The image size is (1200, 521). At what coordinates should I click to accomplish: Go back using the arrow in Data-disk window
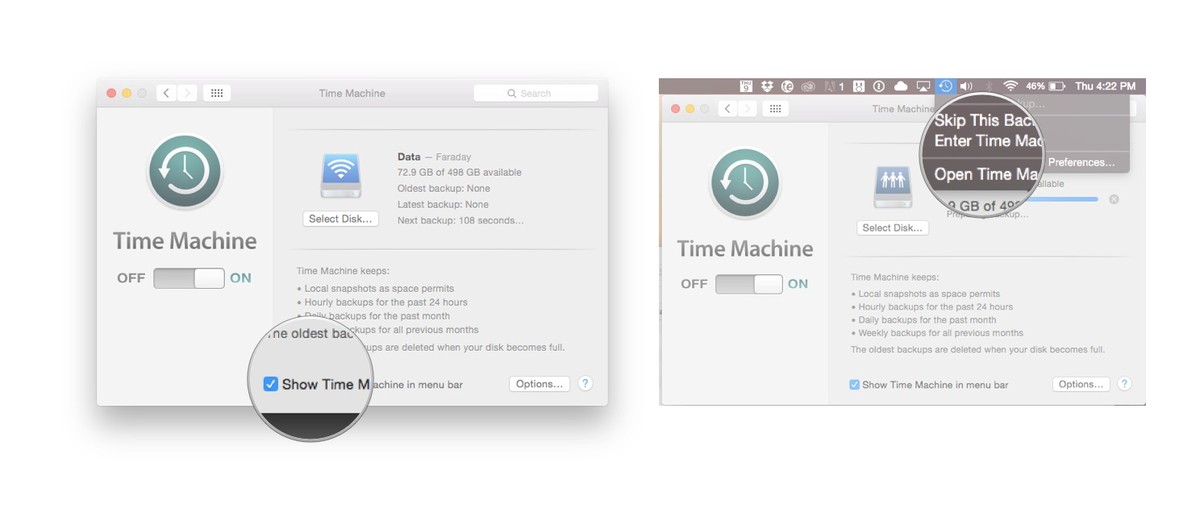click(x=166, y=93)
